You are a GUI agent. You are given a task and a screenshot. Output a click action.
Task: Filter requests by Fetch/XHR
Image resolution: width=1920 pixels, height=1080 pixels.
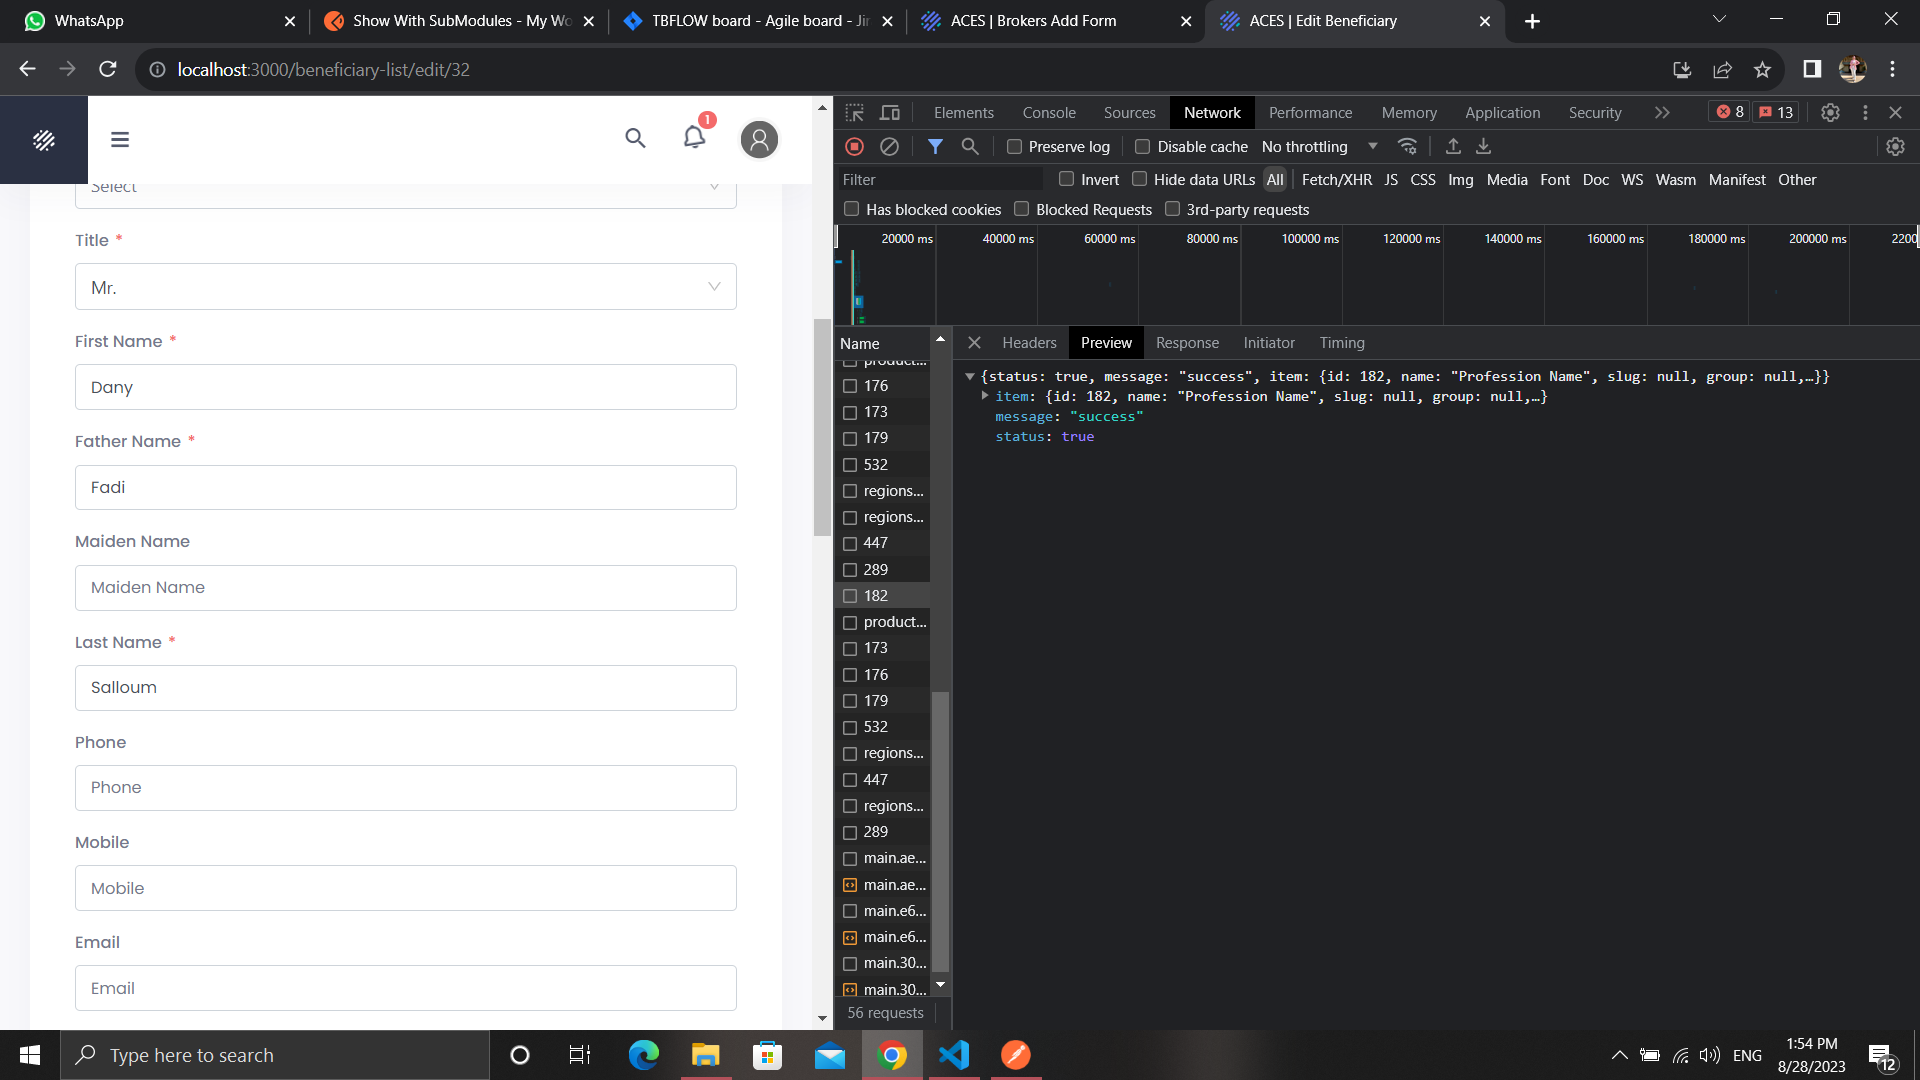tap(1336, 180)
